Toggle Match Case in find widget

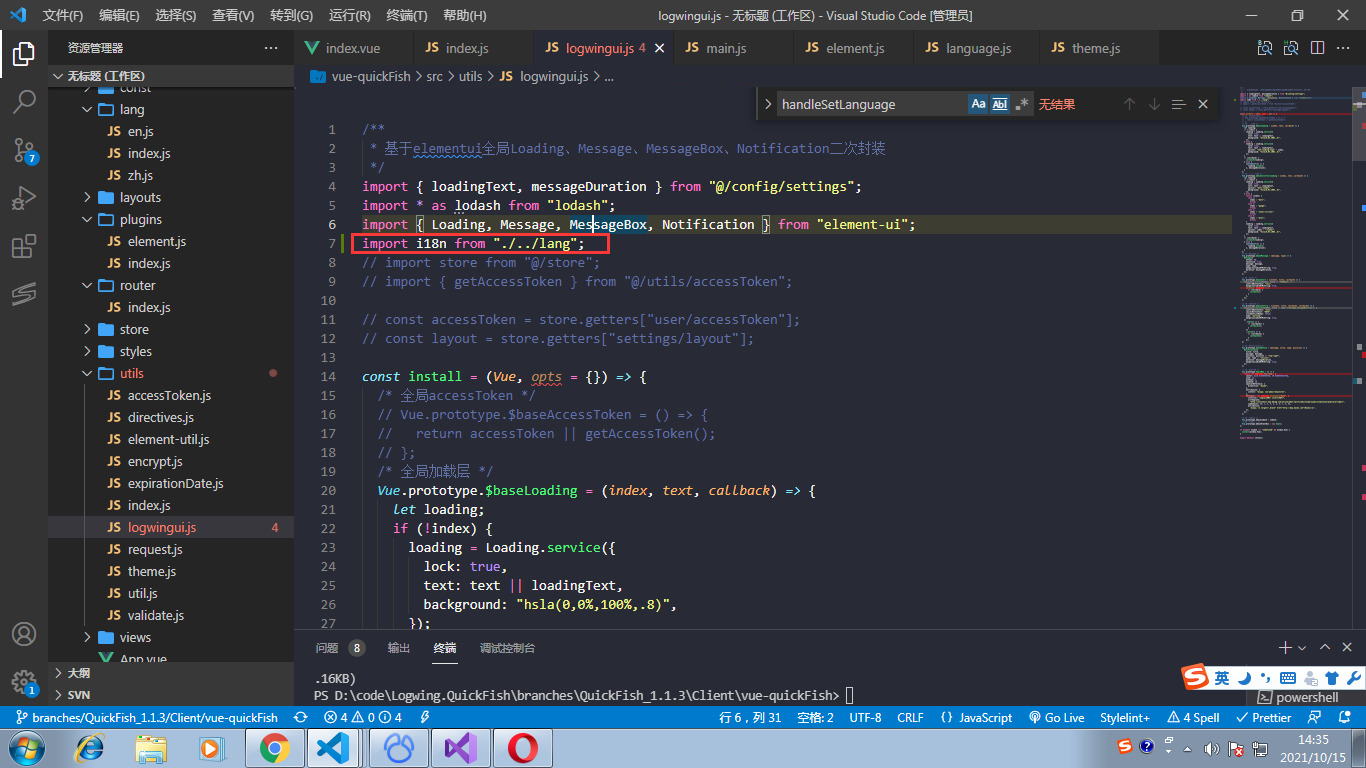(x=978, y=104)
